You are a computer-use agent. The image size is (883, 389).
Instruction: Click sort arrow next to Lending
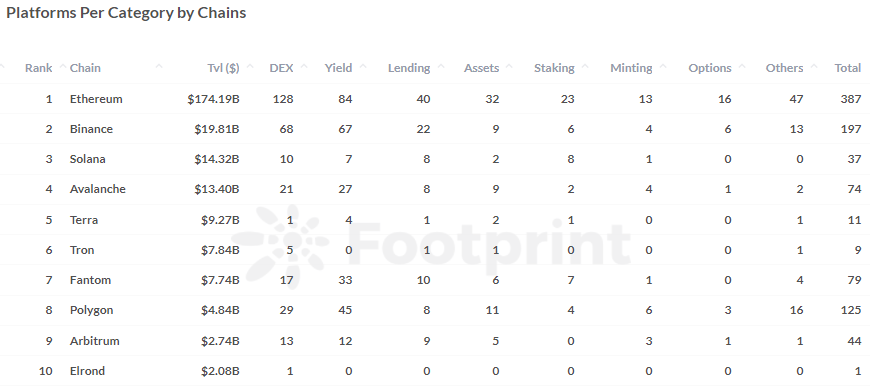[441, 67]
